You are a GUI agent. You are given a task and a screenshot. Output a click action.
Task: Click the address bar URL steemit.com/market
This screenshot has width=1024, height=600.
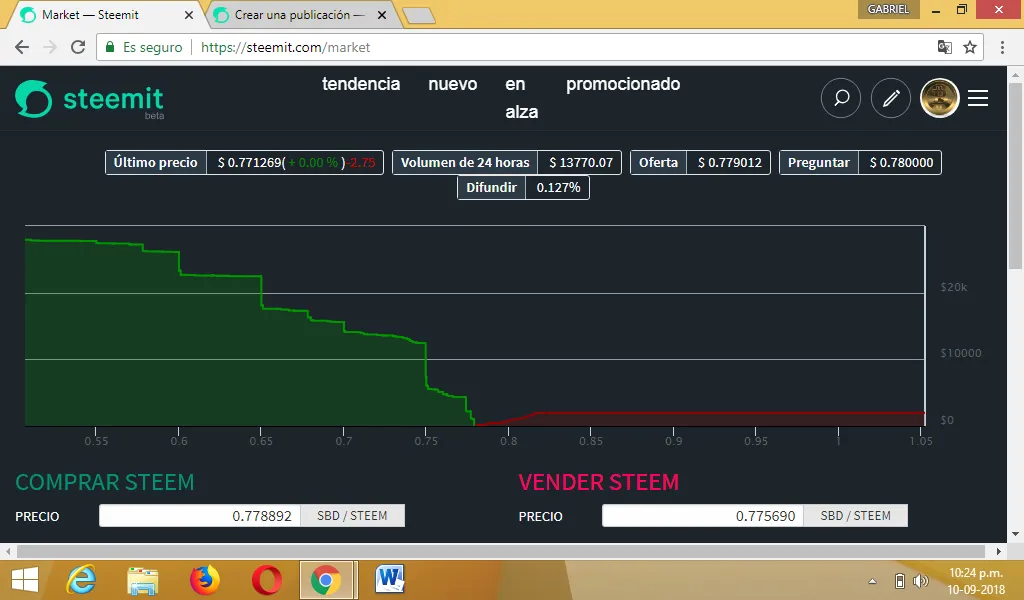coord(285,47)
